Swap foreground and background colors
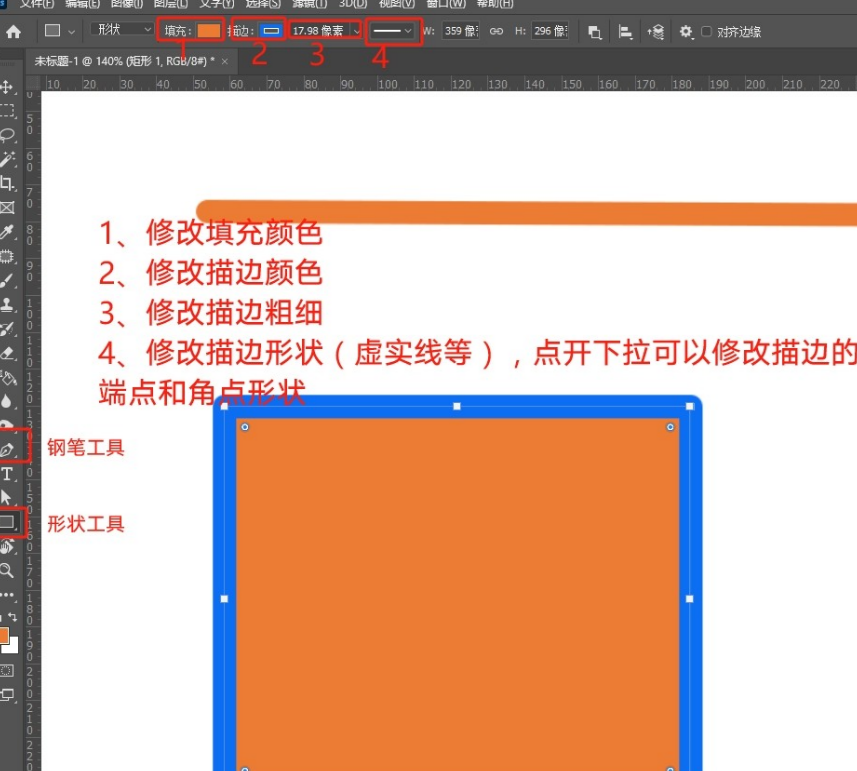 (x=13, y=617)
